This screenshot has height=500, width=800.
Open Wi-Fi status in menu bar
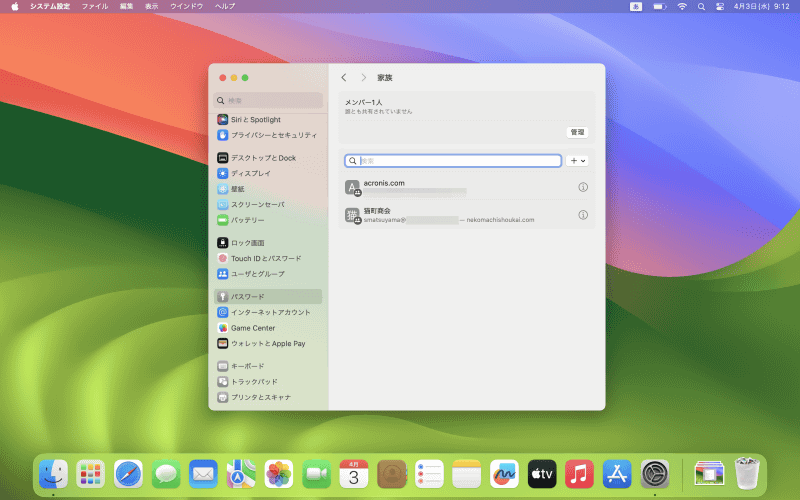point(682,6)
